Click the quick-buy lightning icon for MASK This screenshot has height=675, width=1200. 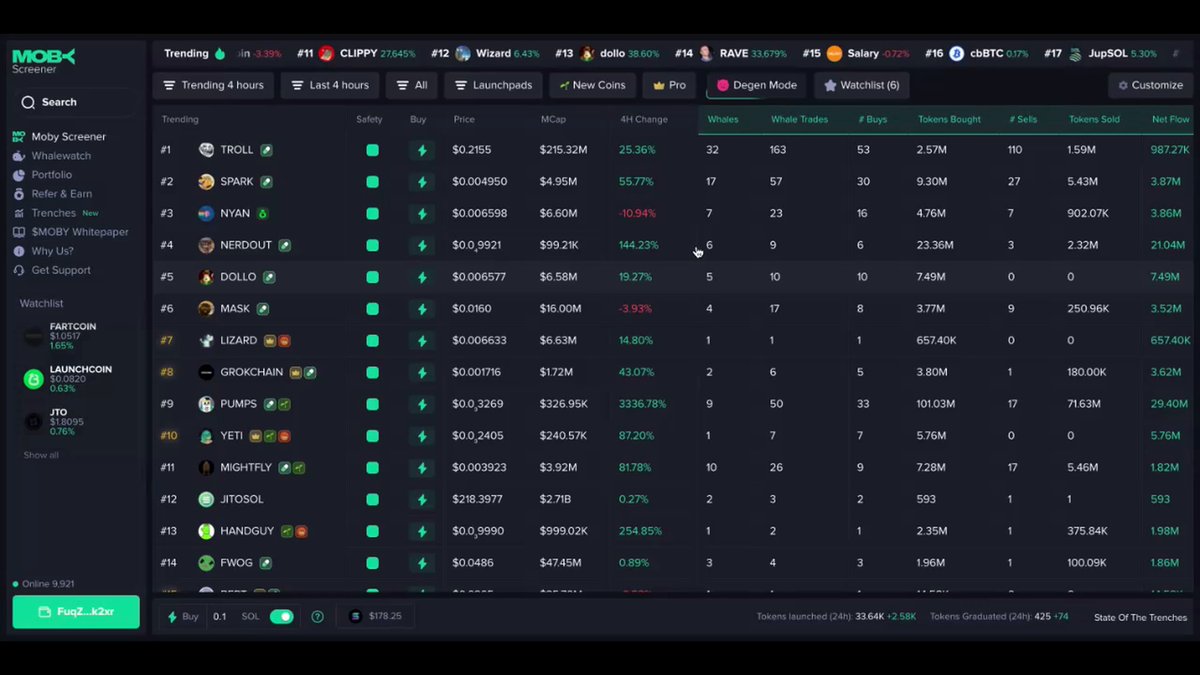(x=422, y=309)
